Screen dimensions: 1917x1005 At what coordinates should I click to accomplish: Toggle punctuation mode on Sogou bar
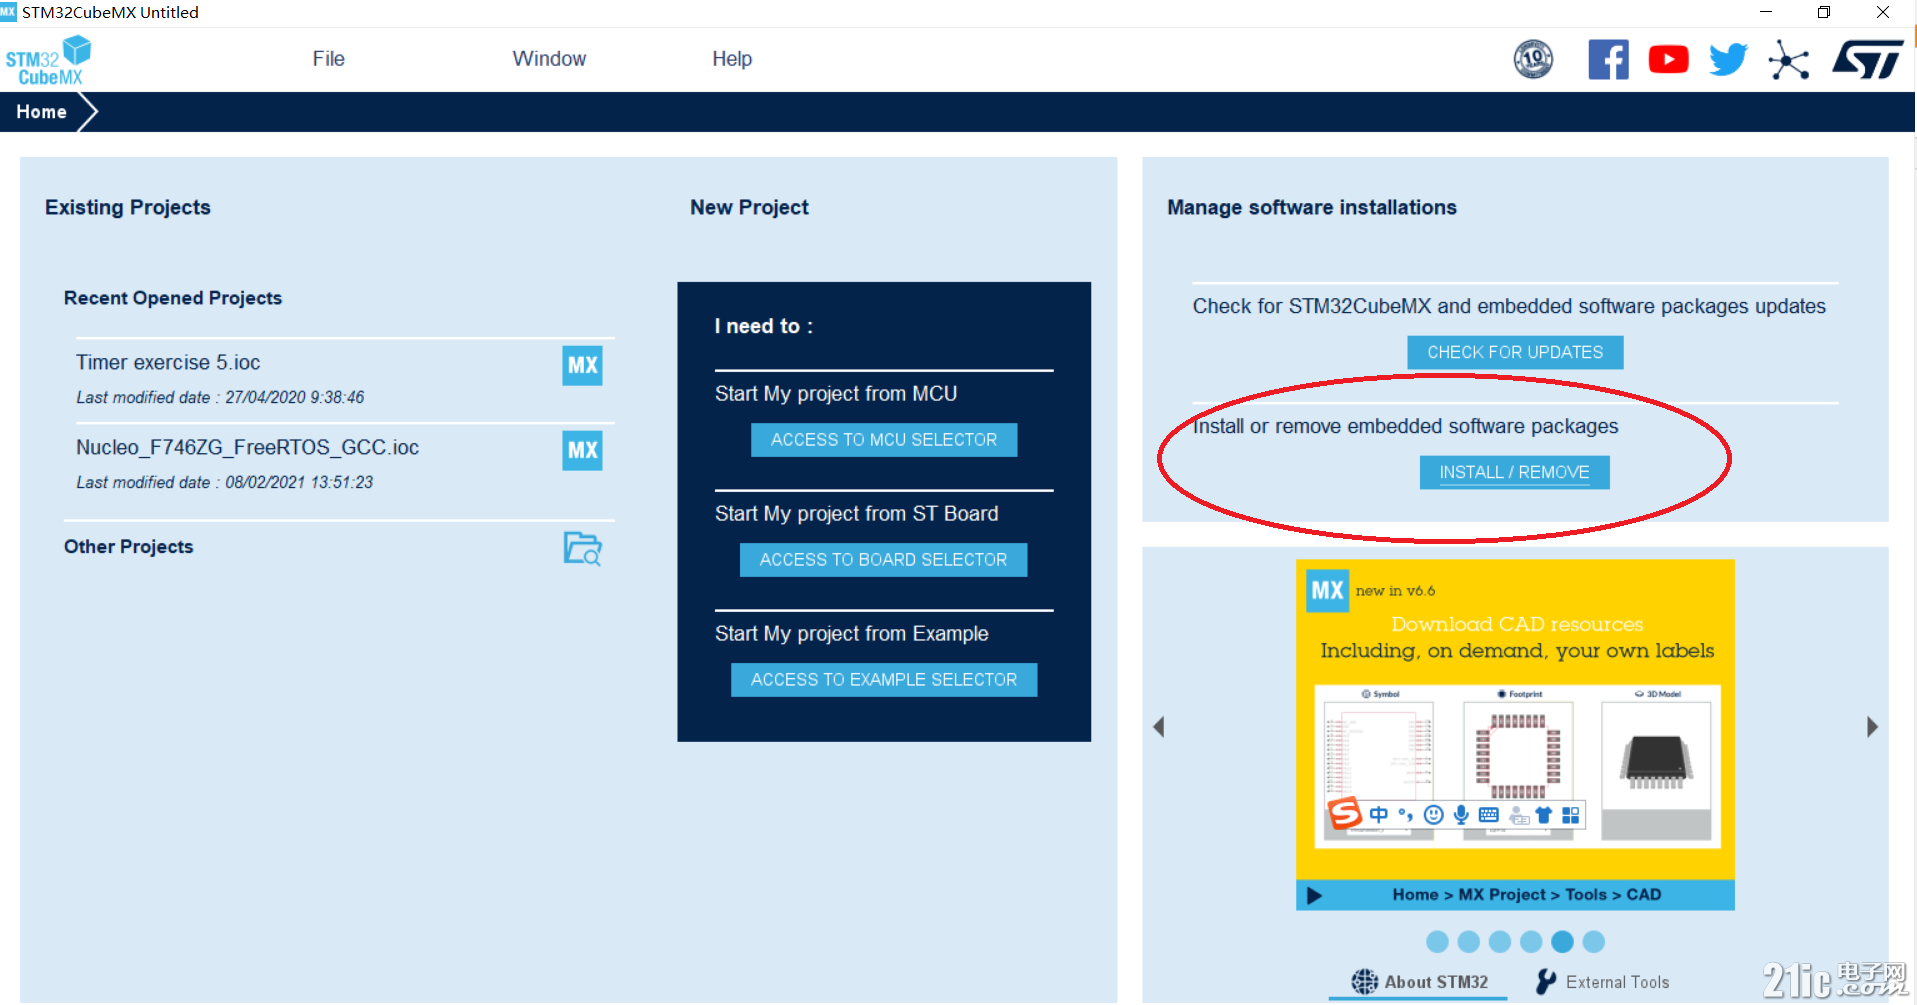pos(1406,815)
